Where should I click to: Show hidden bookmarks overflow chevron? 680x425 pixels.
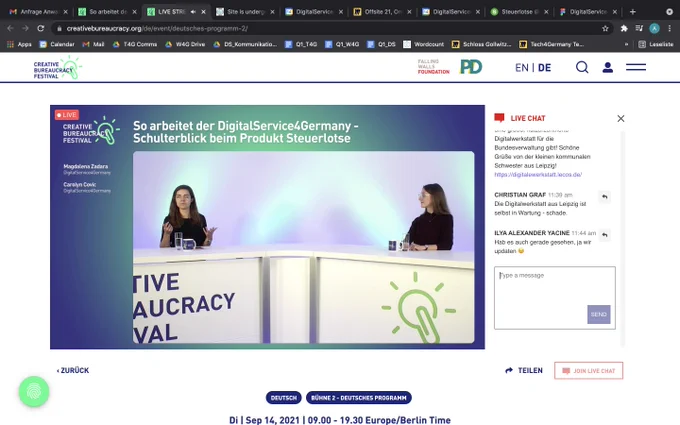coord(626,44)
